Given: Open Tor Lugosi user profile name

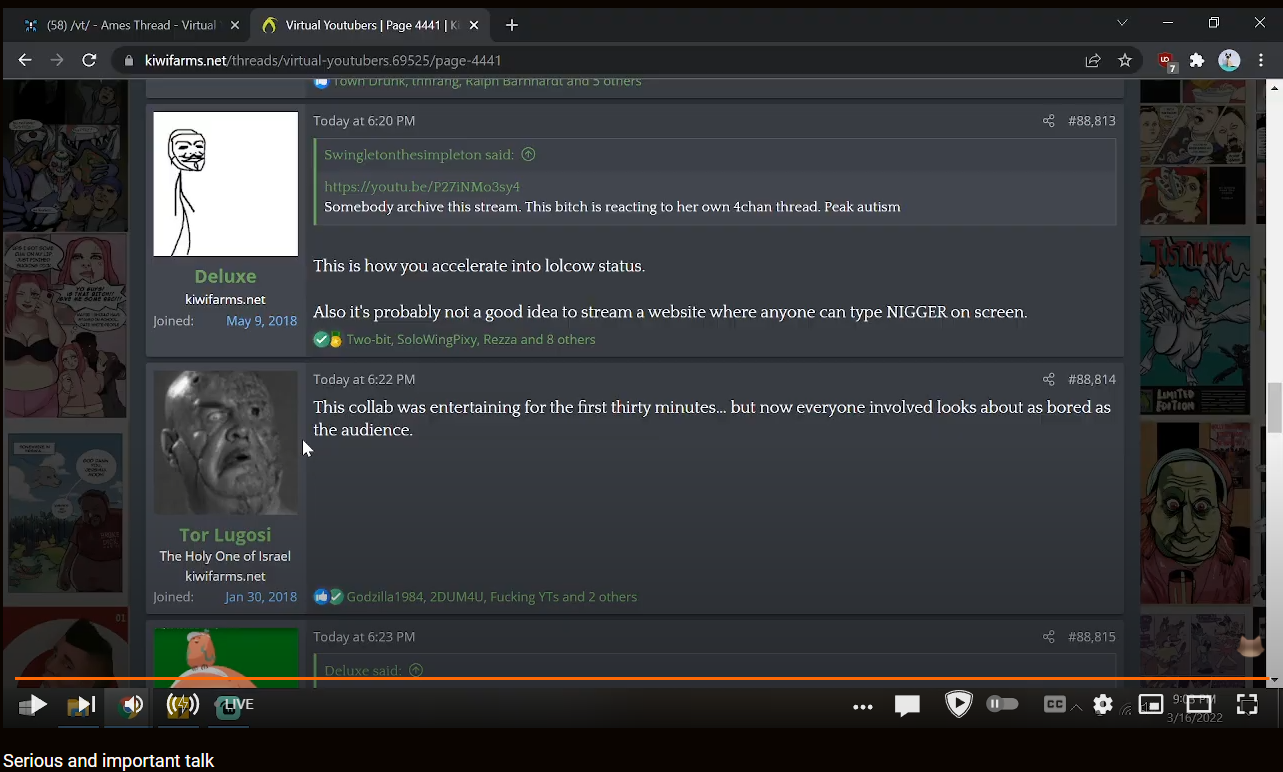Looking at the screenshot, I should (225, 535).
